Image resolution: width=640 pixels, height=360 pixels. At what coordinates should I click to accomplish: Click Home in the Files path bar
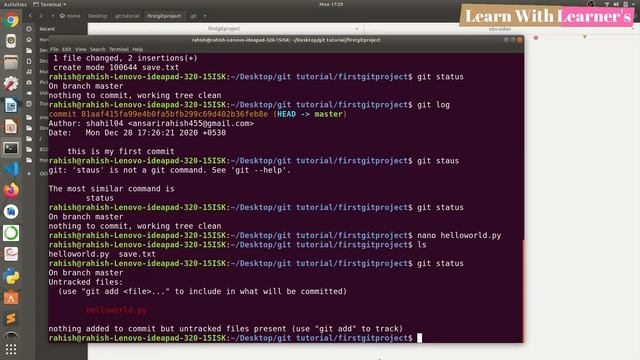pyautogui.click(x=70, y=16)
